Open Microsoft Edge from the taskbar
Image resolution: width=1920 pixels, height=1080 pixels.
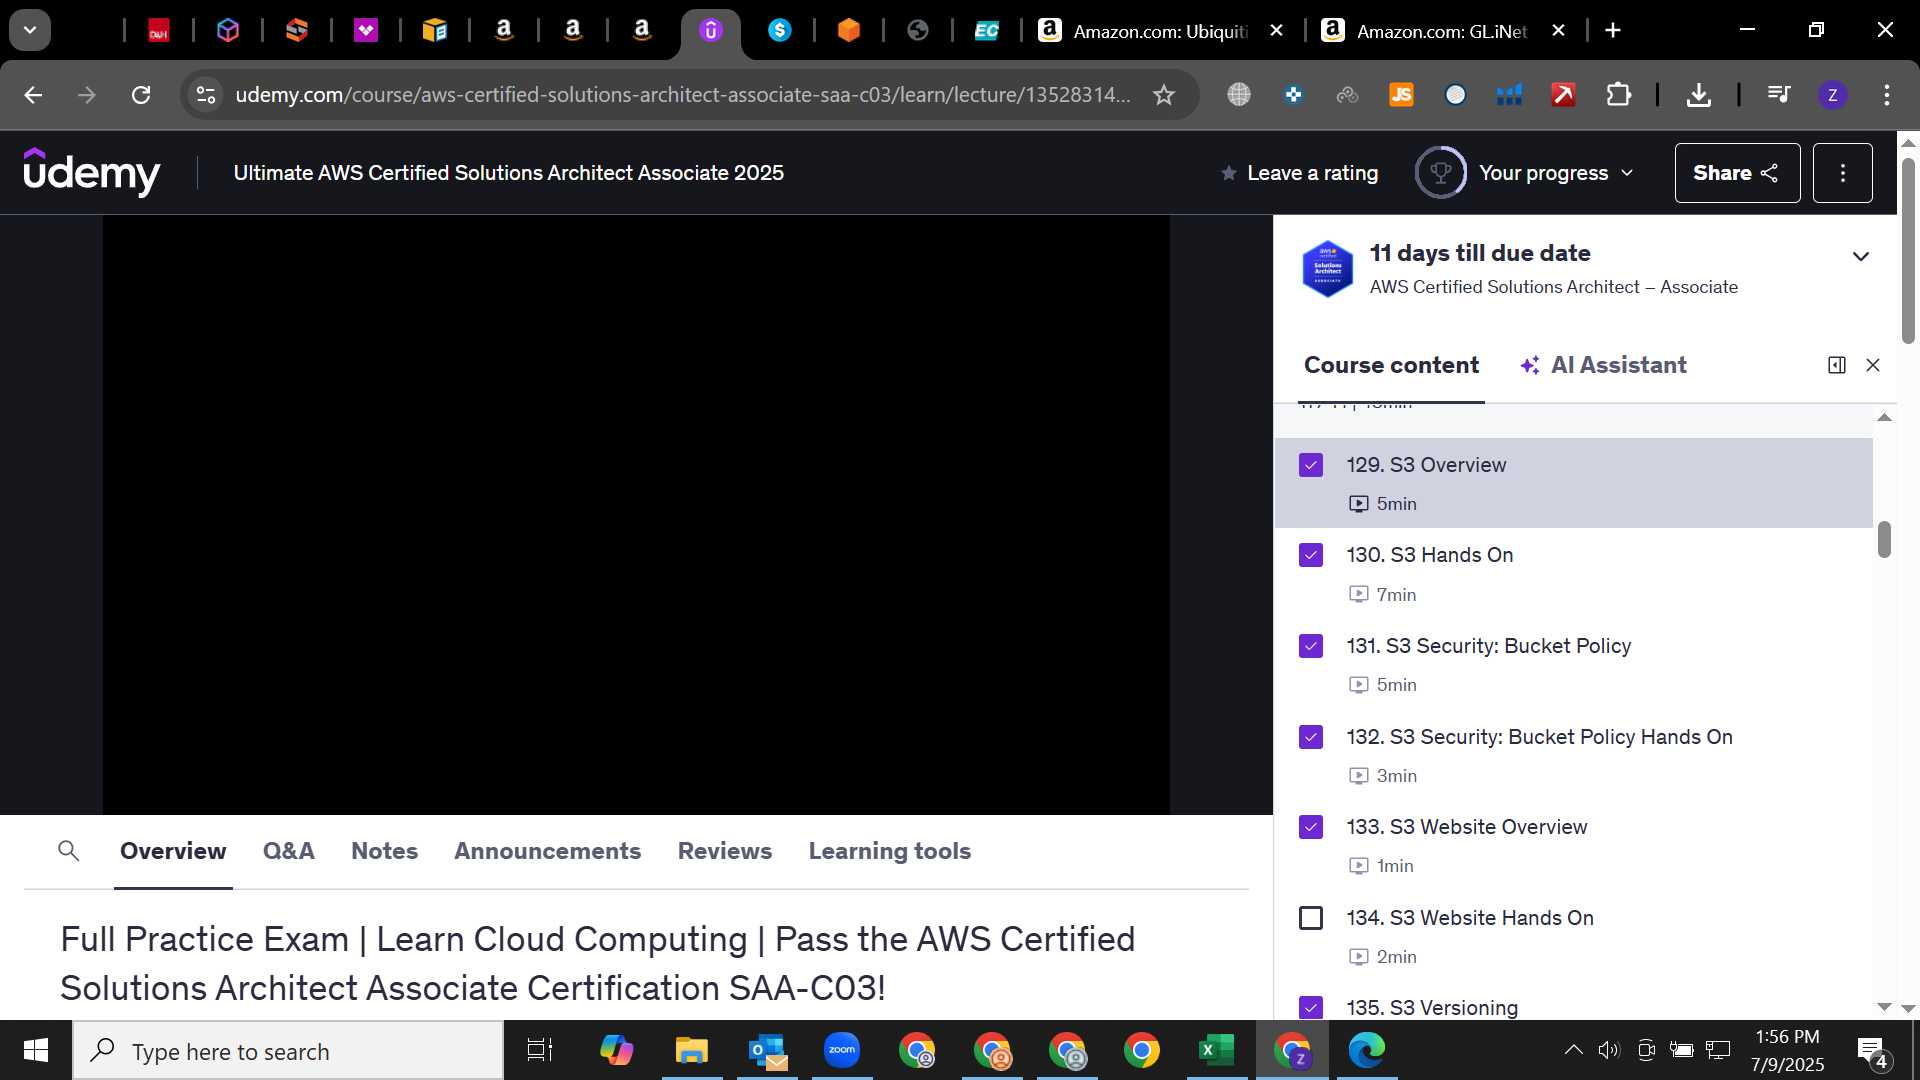tap(1366, 1050)
